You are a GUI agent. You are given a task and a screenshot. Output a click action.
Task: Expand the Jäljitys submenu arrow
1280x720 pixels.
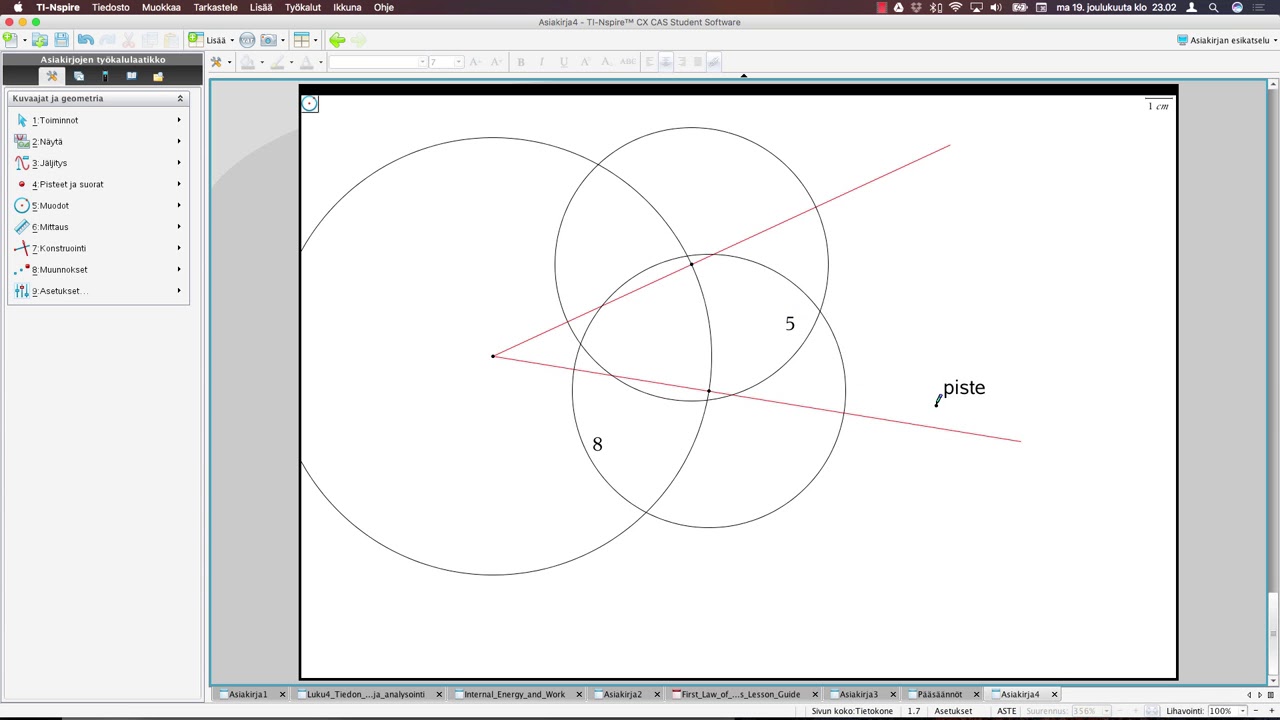pyautogui.click(x=179, y=163)
